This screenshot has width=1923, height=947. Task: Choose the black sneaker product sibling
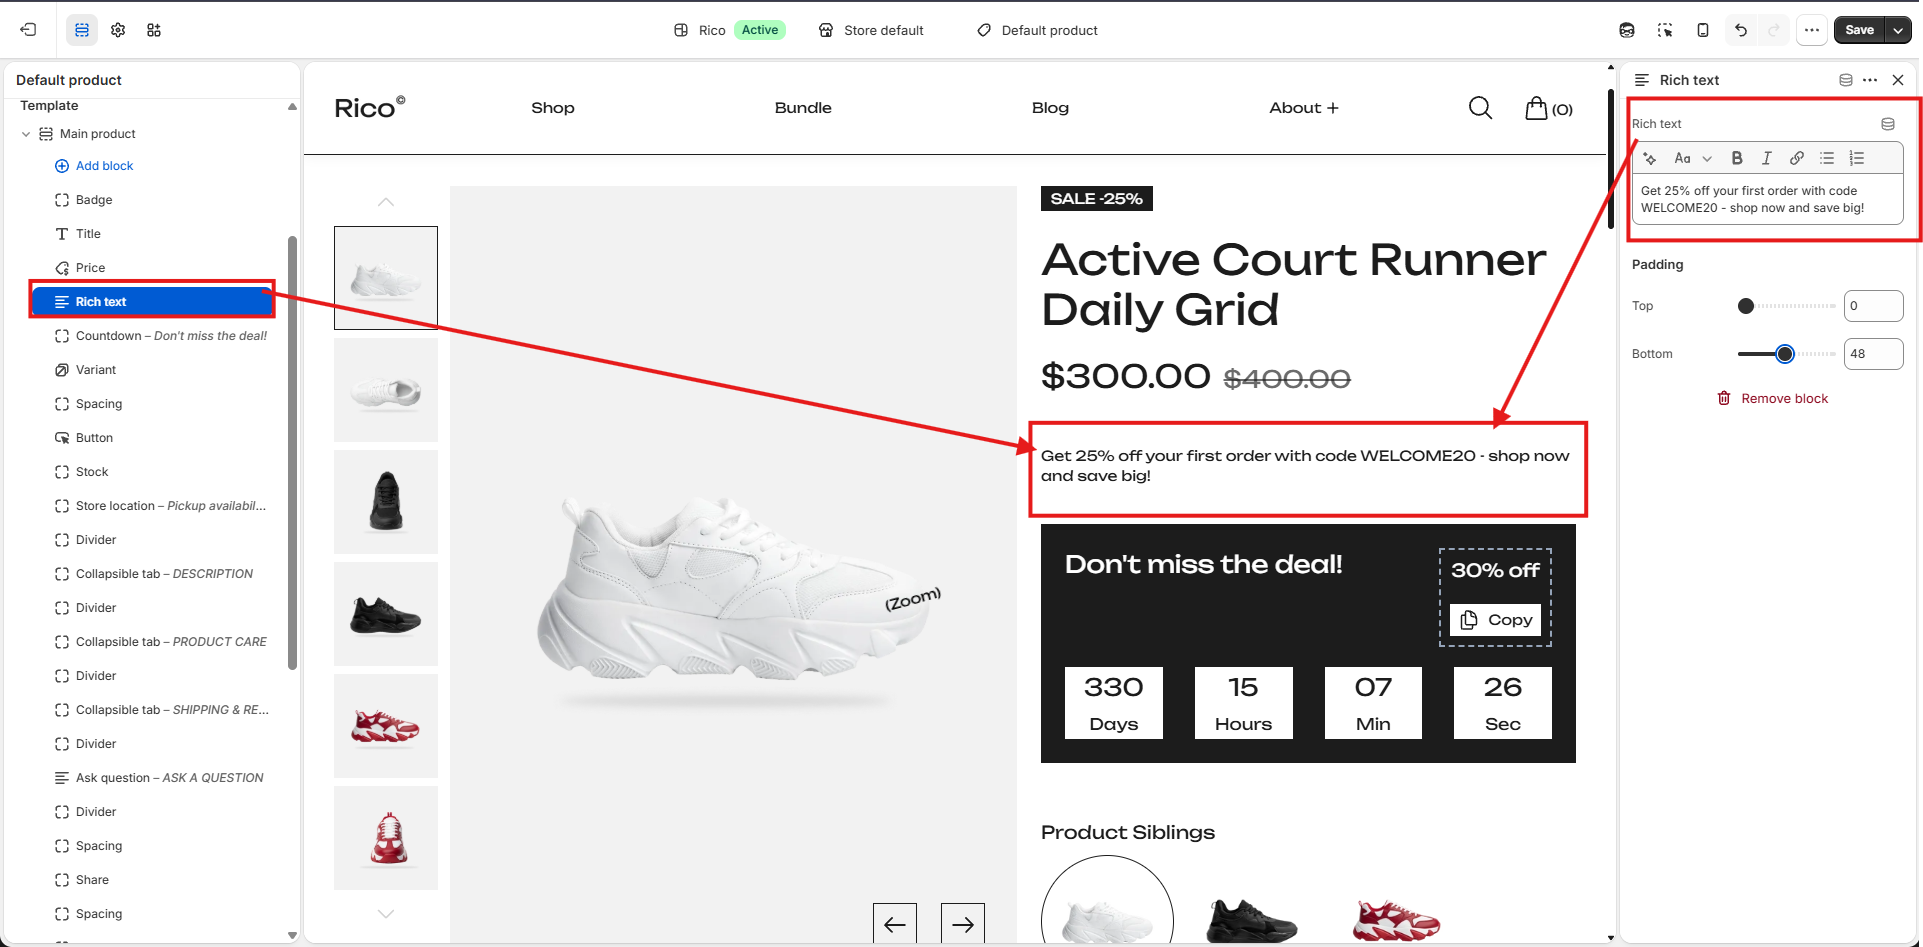coord(1251,919)
